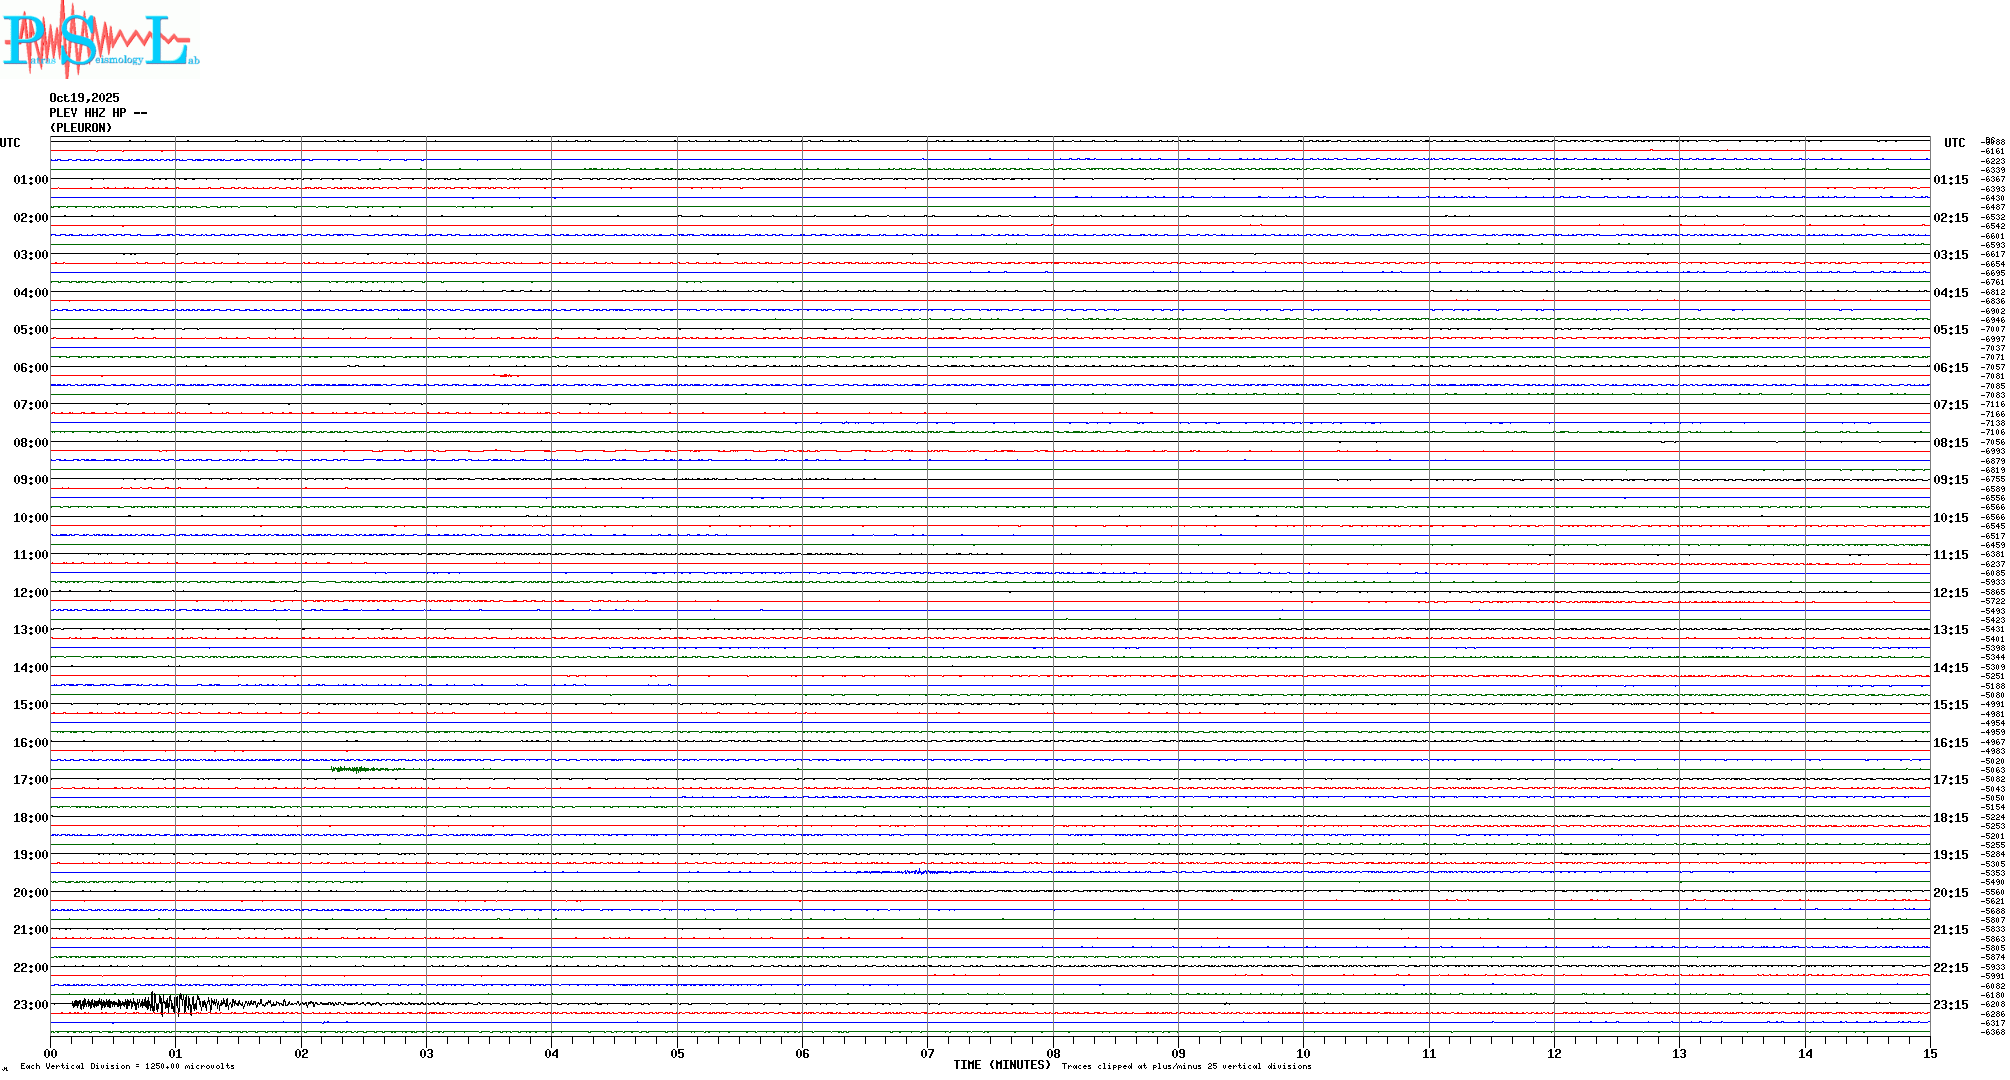Click the Oct19,2025 date label

(x=84, y=98)
